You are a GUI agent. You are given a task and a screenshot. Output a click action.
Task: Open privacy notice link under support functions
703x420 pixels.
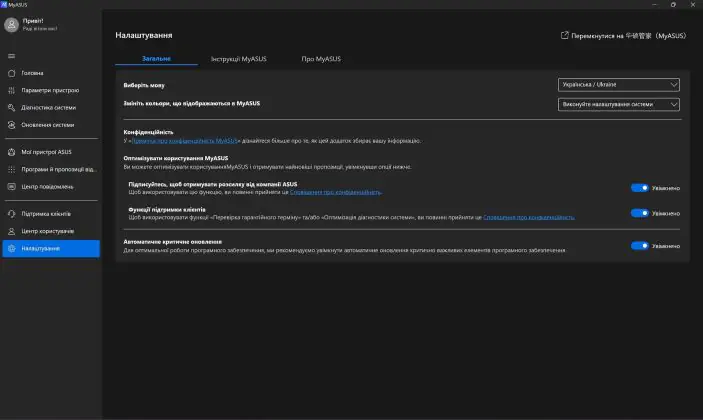(x=529, y=217)
